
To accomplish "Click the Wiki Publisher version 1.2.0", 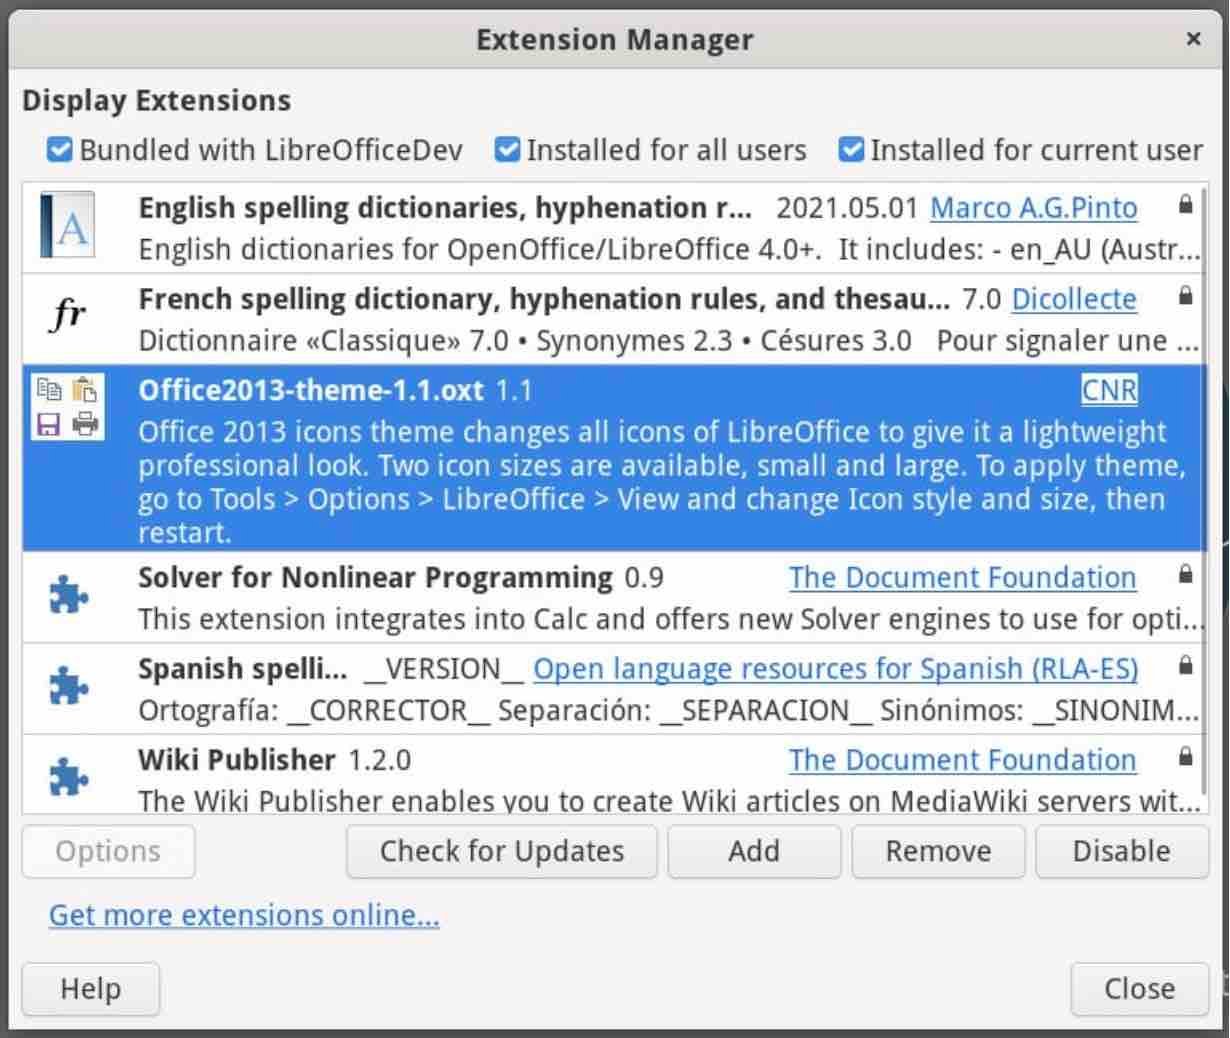I will (379, 760).
